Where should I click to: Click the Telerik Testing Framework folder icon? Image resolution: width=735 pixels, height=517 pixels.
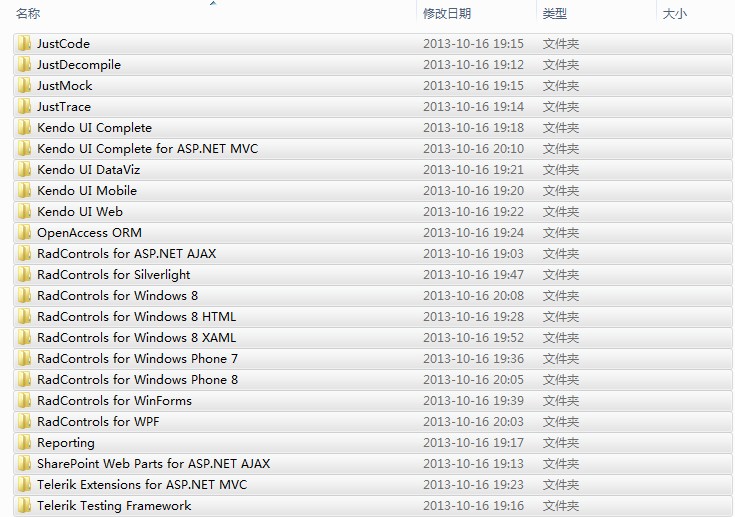coord(24,506)
